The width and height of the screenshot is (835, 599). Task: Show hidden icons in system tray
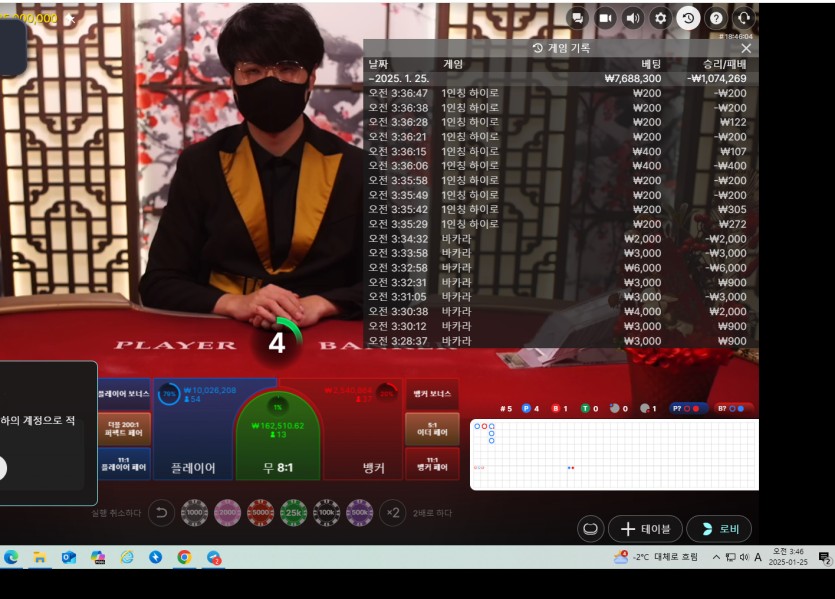pyautogui.click(x=716, y=557)
